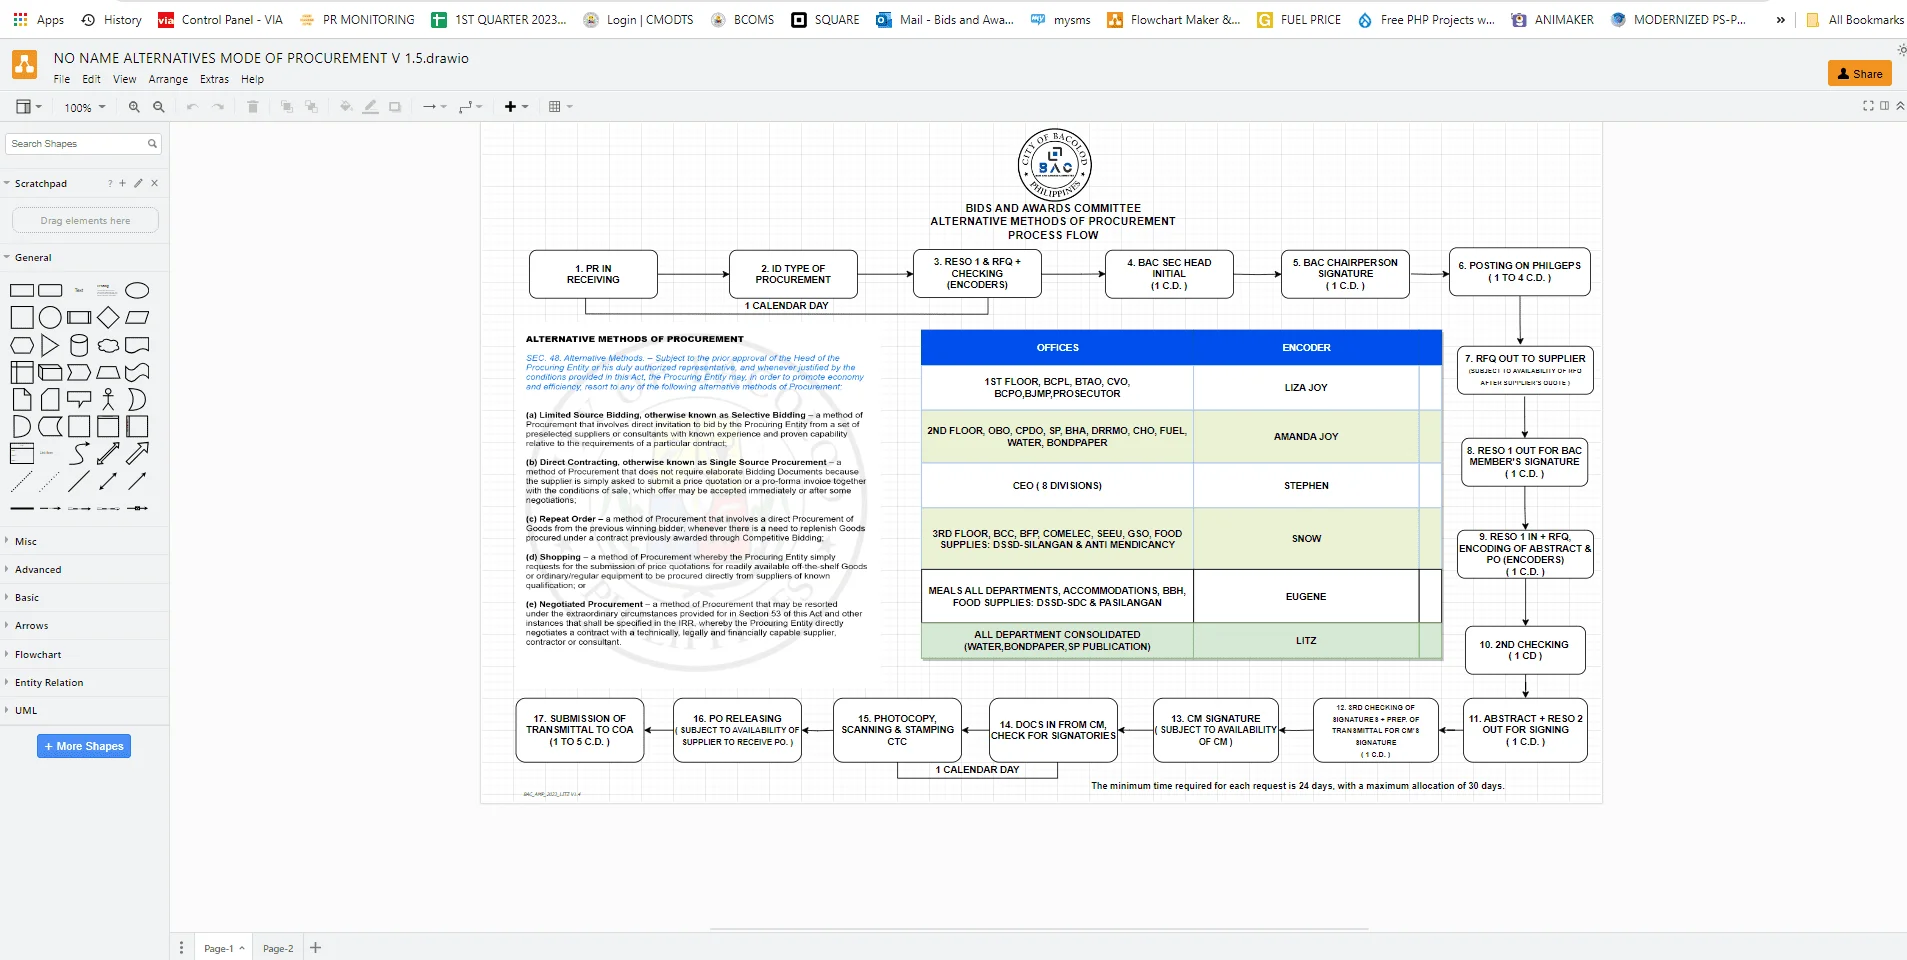Toggle the Format panel icon
Viewport: 1907px width, 960px height.
1885,106
